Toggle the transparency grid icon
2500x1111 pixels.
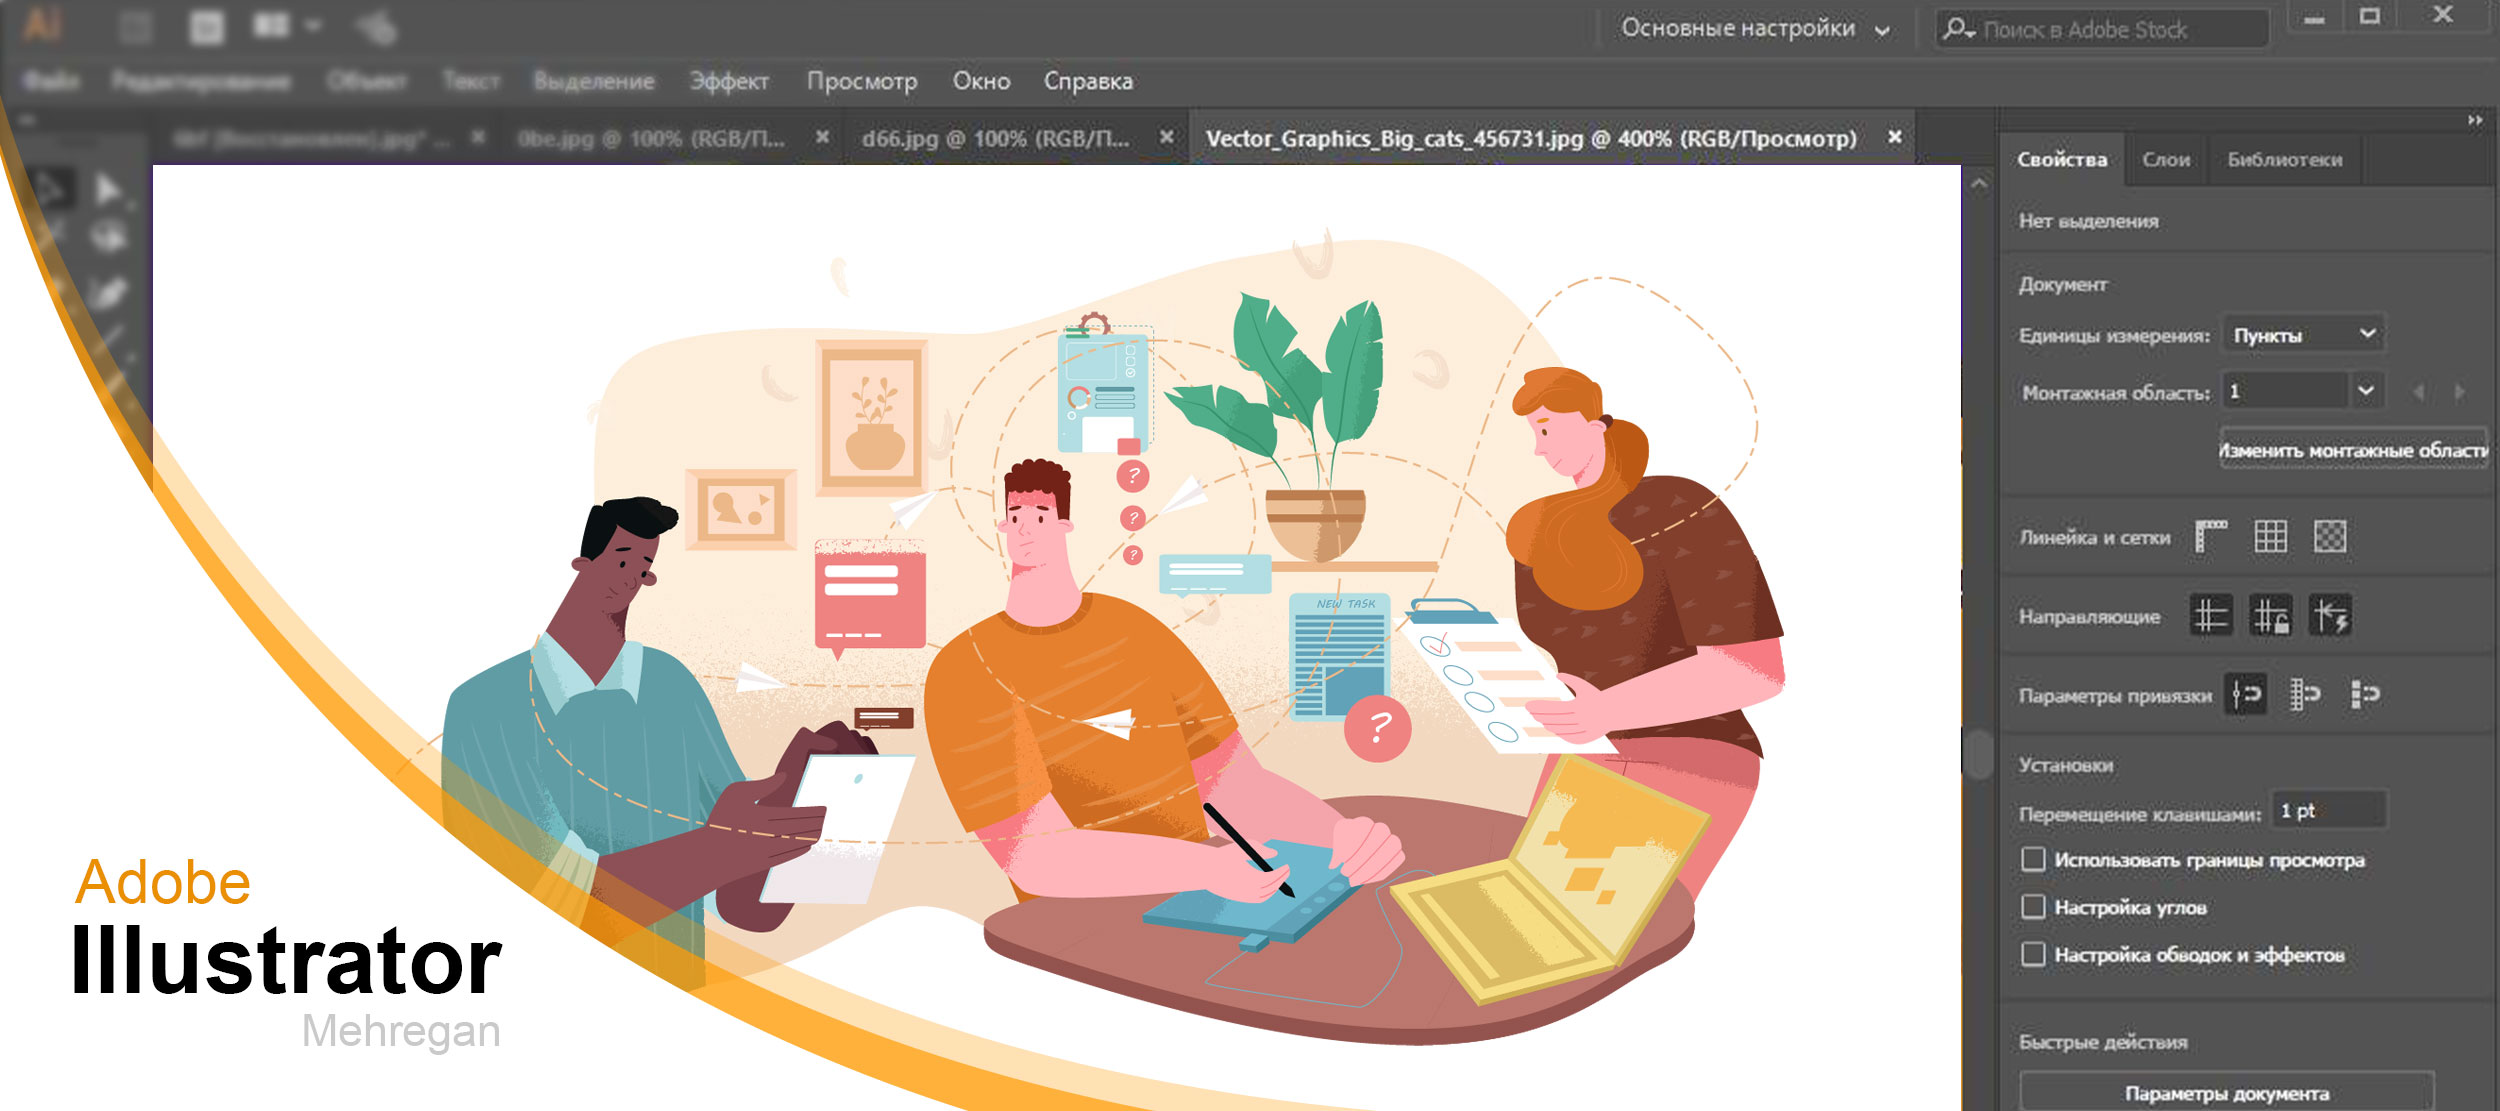(x=2330, y=536)
